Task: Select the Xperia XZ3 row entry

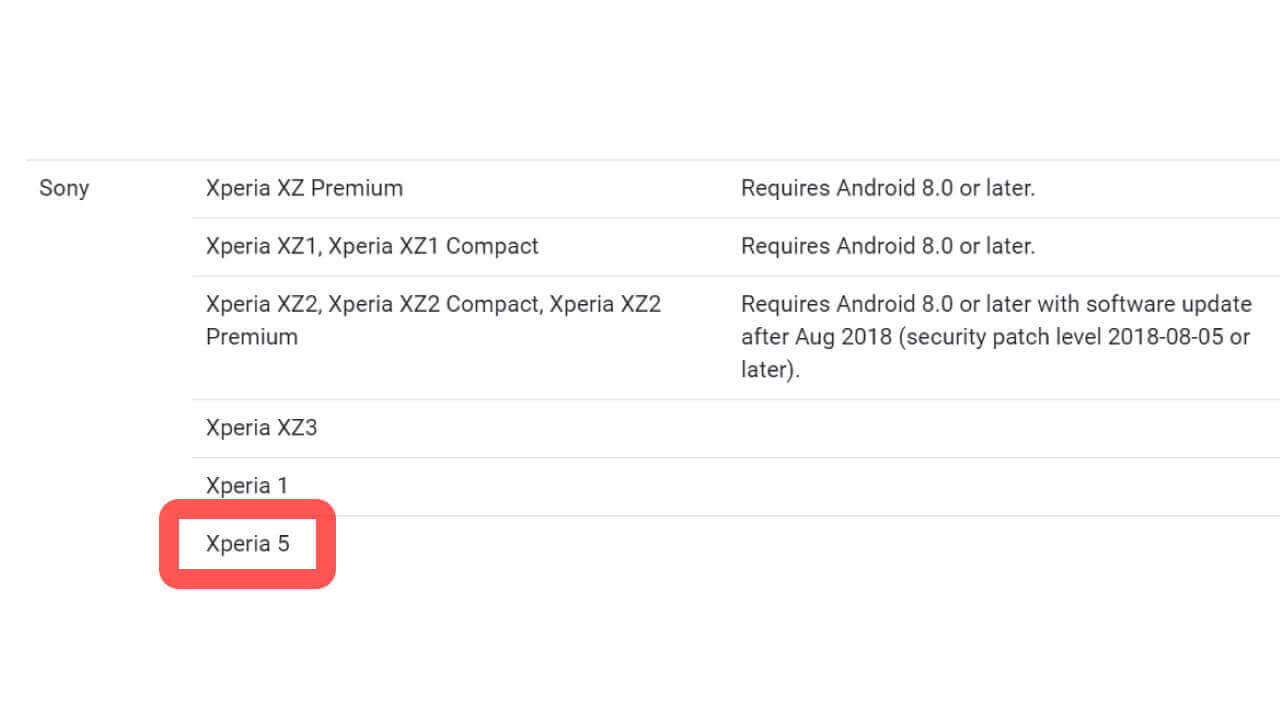Action: tap(261, 428)
